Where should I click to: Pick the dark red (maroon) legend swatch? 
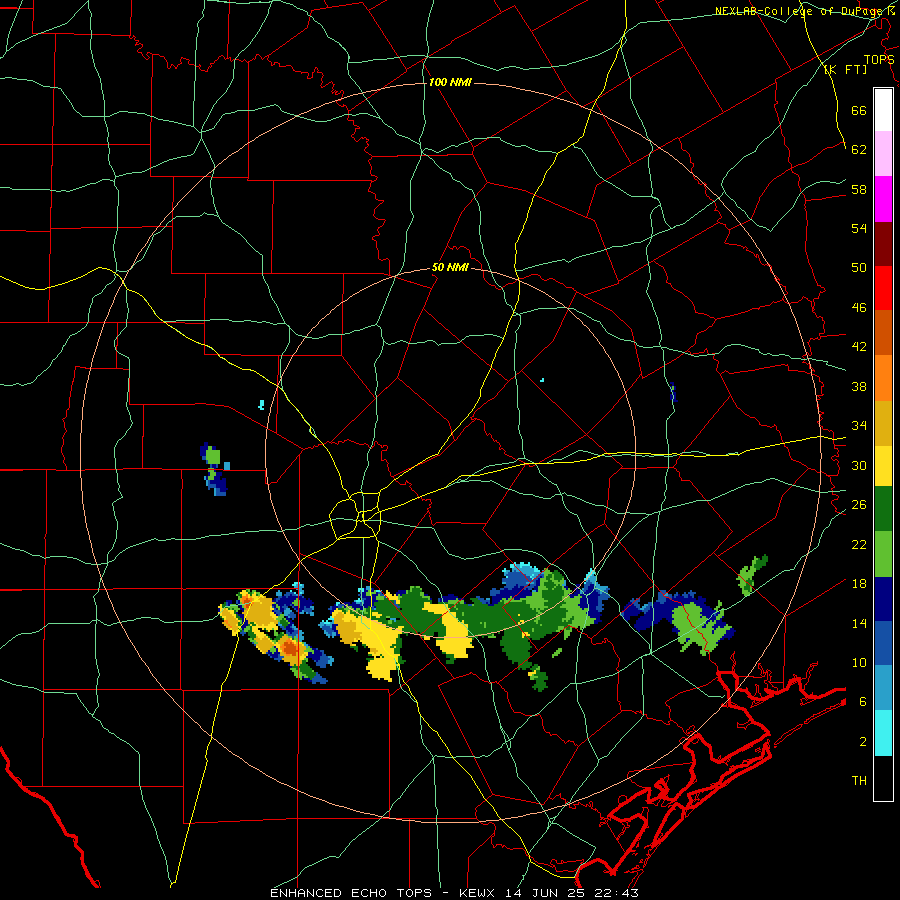883,244
